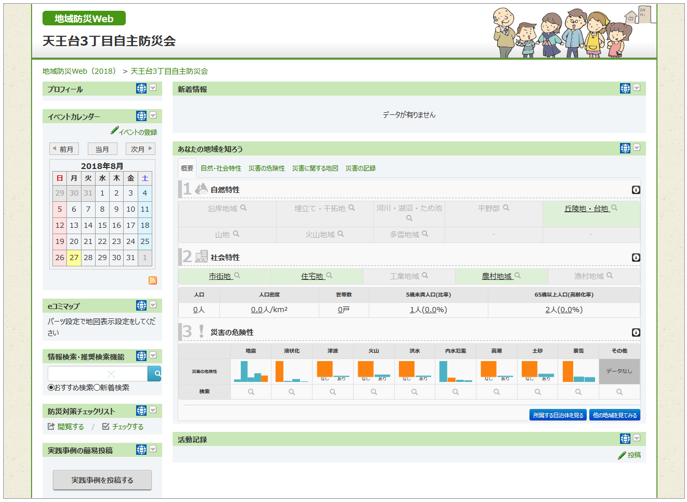Click the info icon beside 自然特性 heading
Image resolution: width=687 pixels, height=502 pixels.
point(635,190)
